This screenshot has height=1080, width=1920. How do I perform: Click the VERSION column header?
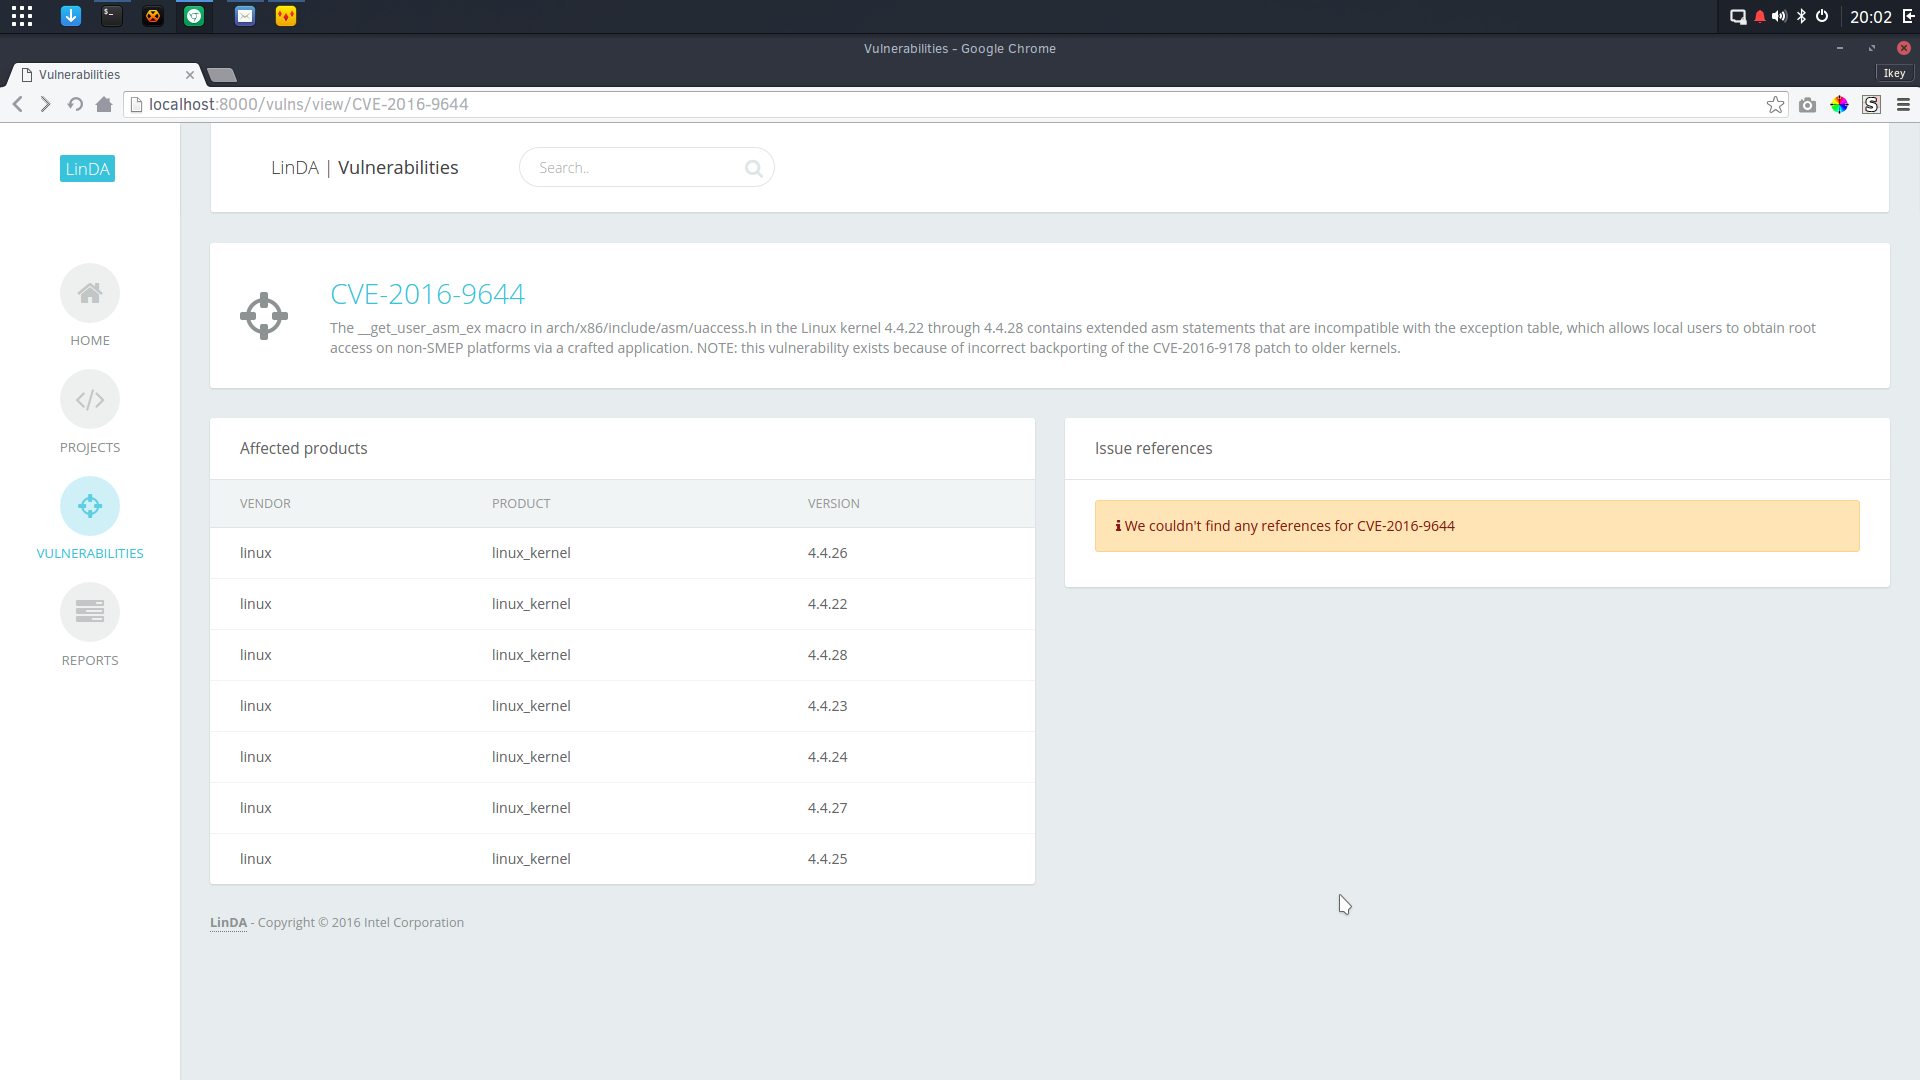pos(834,504)
